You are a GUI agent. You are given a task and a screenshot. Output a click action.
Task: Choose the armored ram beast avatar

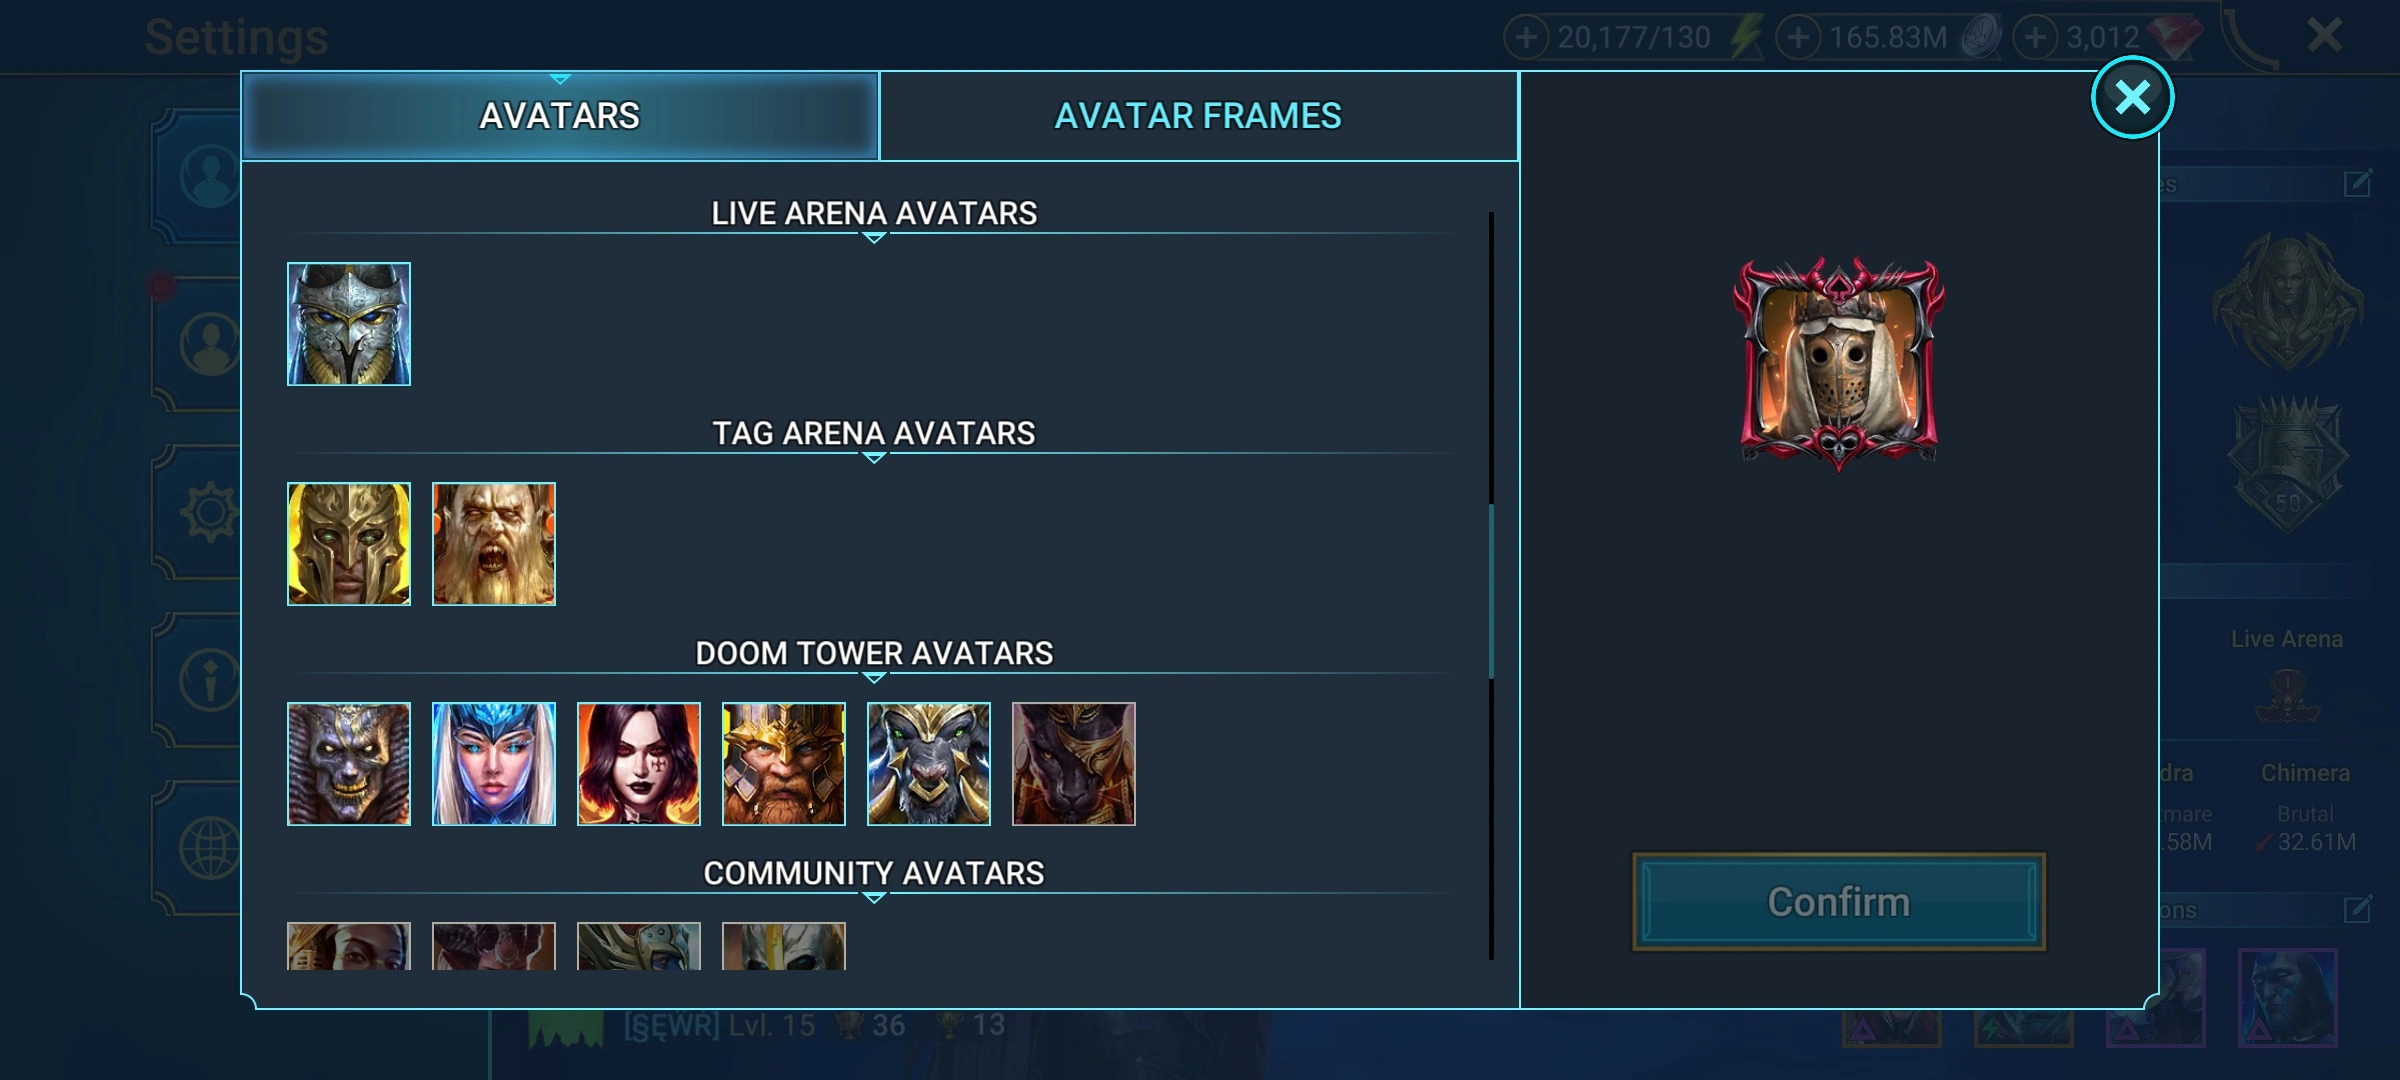(929, 764)
